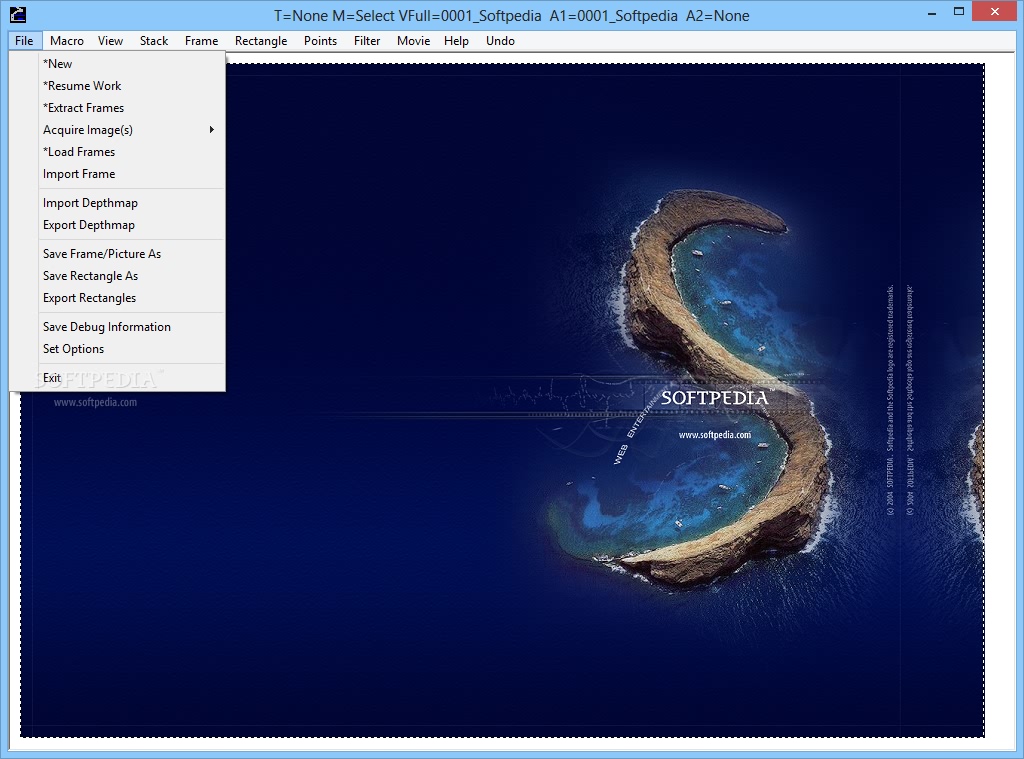
Task: Click Undo in the menu bar
Action: tap(500, 40)
